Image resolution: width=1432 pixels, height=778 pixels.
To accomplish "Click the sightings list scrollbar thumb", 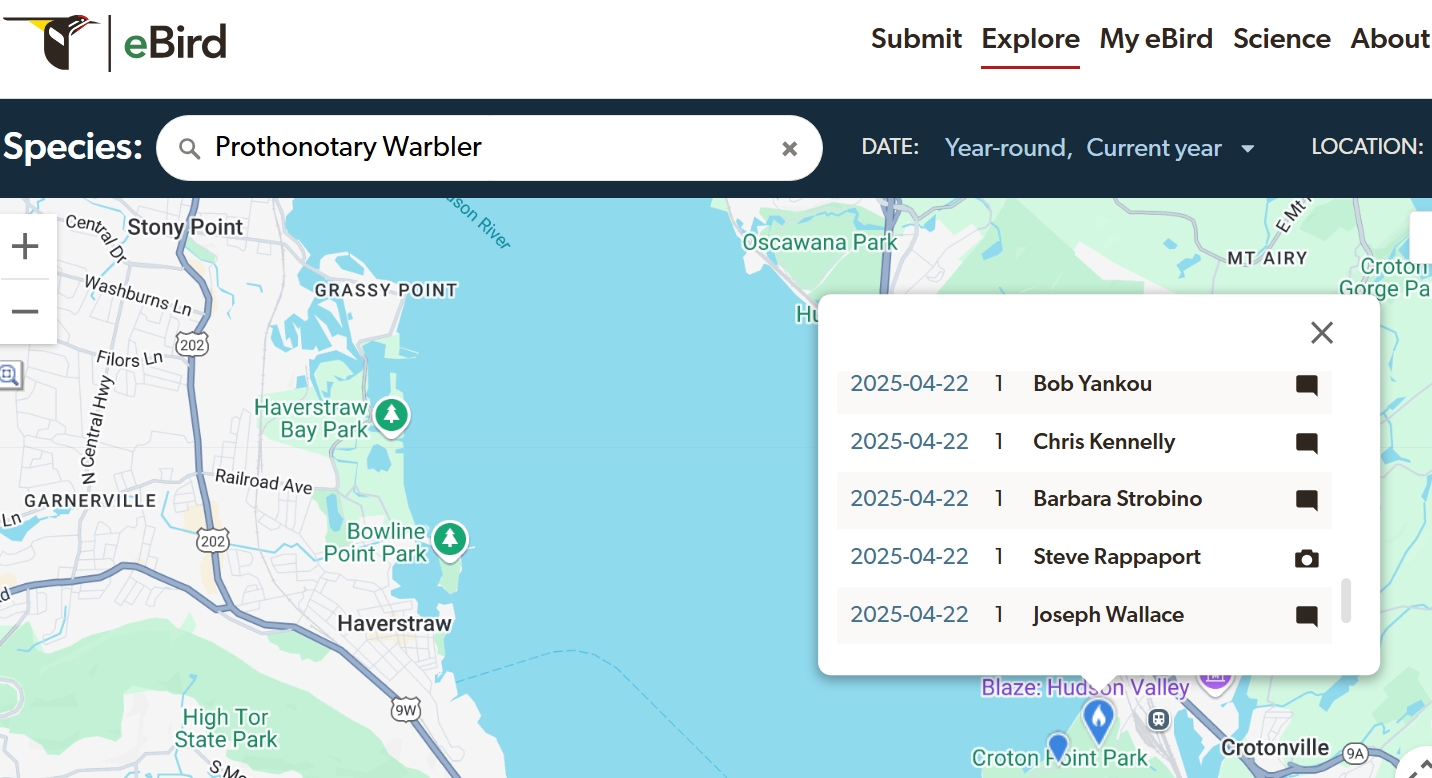I will [x=1346, y=600].
